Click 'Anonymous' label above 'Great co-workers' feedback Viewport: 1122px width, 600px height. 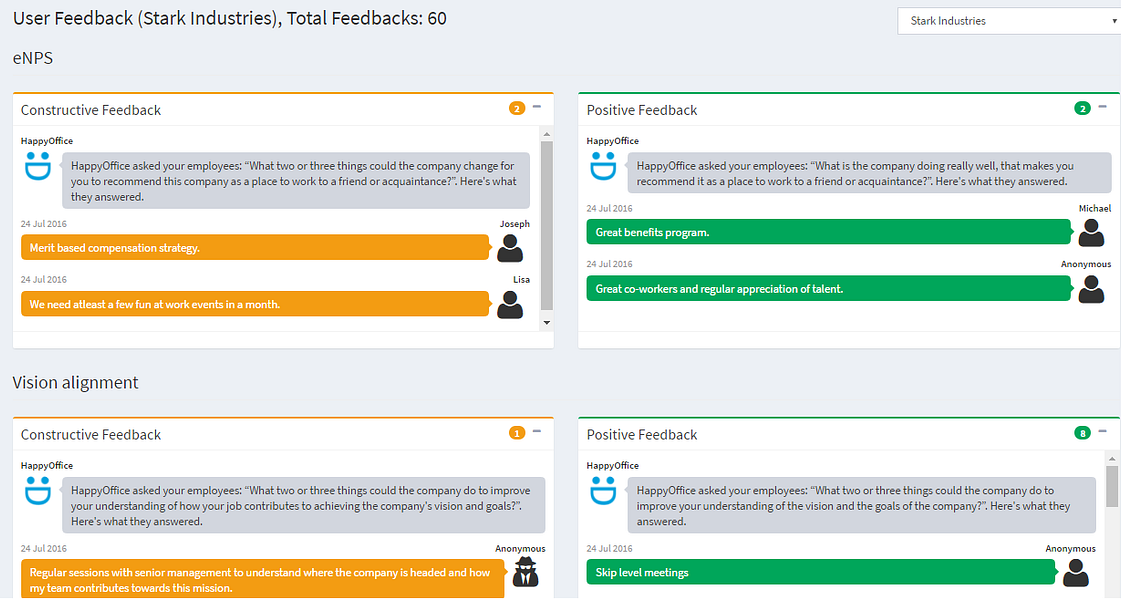click(x=1086, y=264)
